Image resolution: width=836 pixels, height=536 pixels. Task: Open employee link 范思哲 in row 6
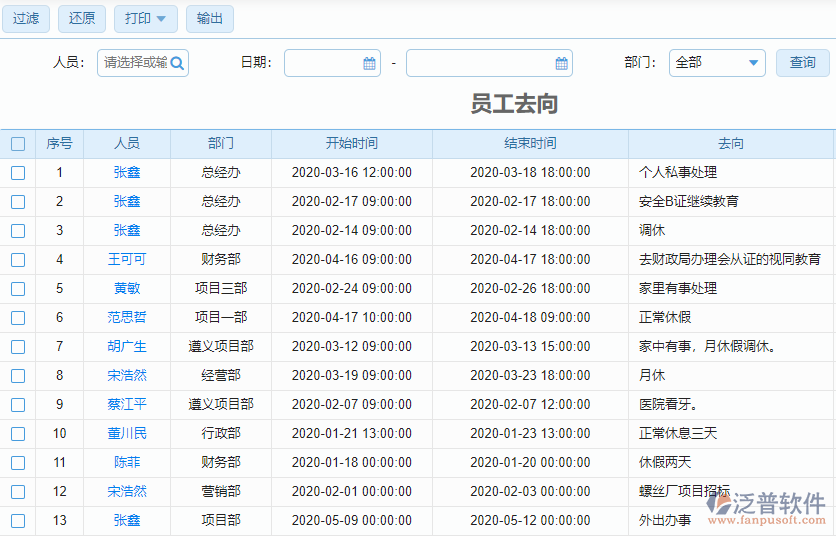pyautogui.click(x=127, y=318)
